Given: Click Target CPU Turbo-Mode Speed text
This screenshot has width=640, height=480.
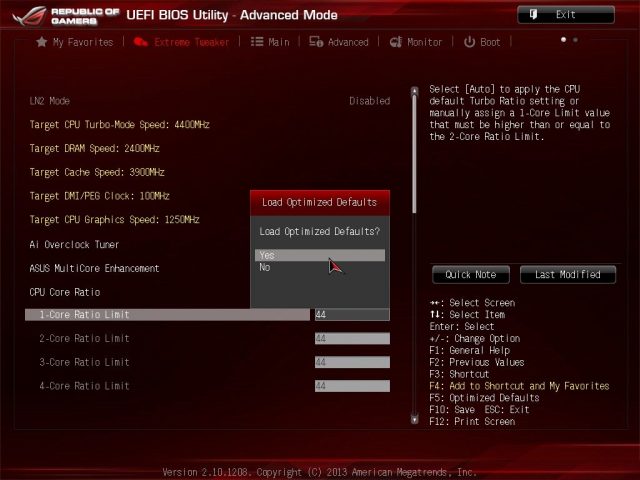Looking at the screenshot, I should 119,124.
